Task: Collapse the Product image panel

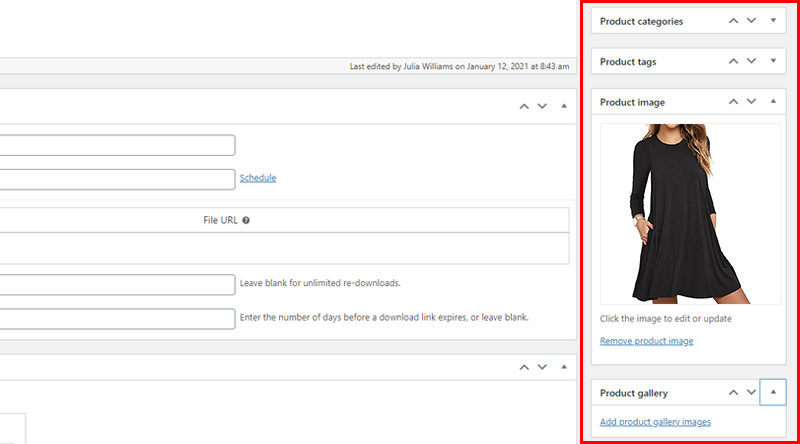Action: tap(773, 102)
